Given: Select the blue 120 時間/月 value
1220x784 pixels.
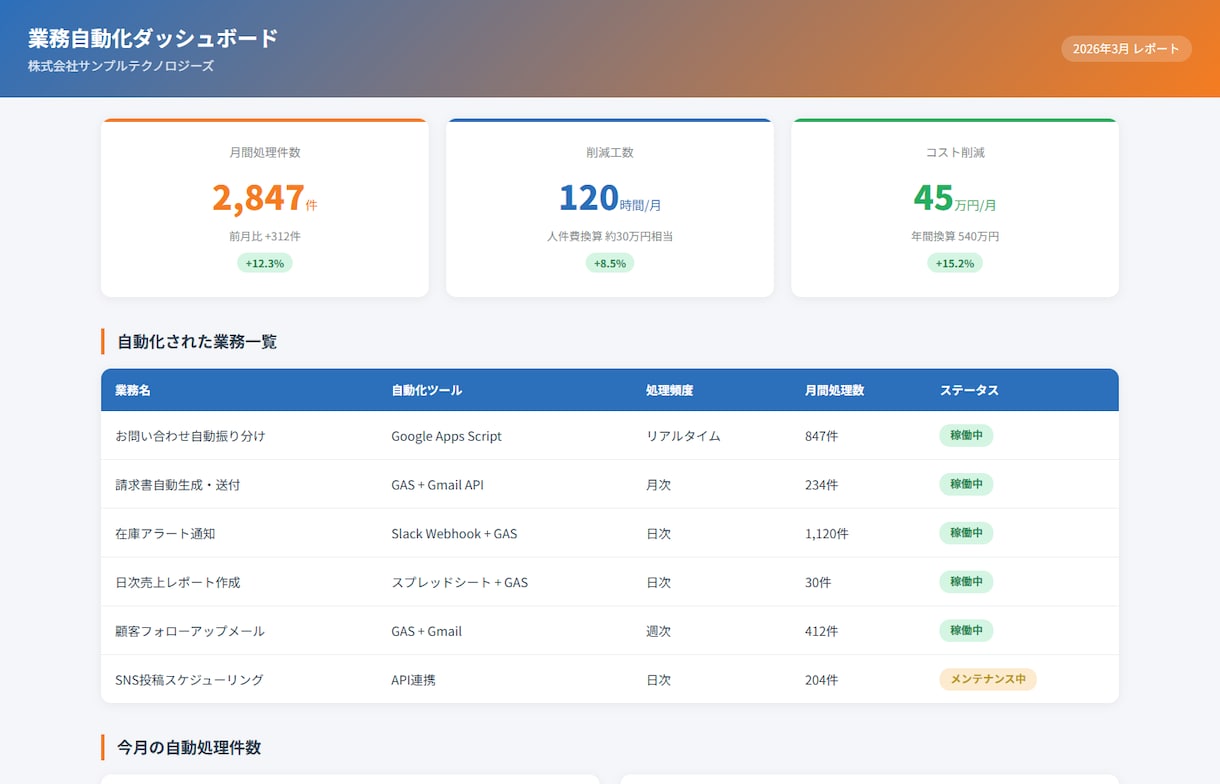Looking at the screenshot, I should 610,198.
